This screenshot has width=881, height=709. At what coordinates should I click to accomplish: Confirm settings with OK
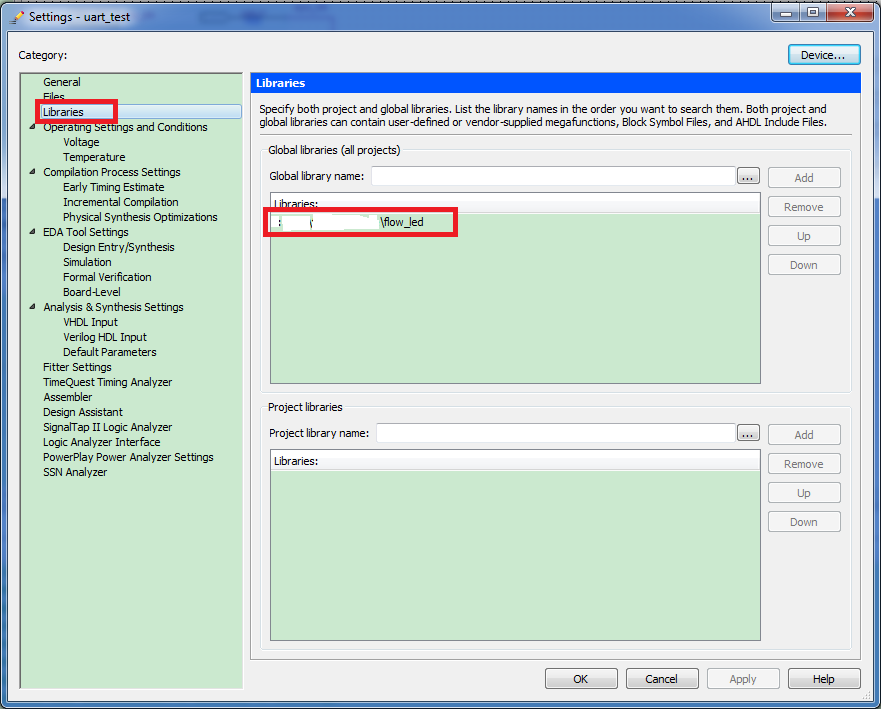point(581,679)
